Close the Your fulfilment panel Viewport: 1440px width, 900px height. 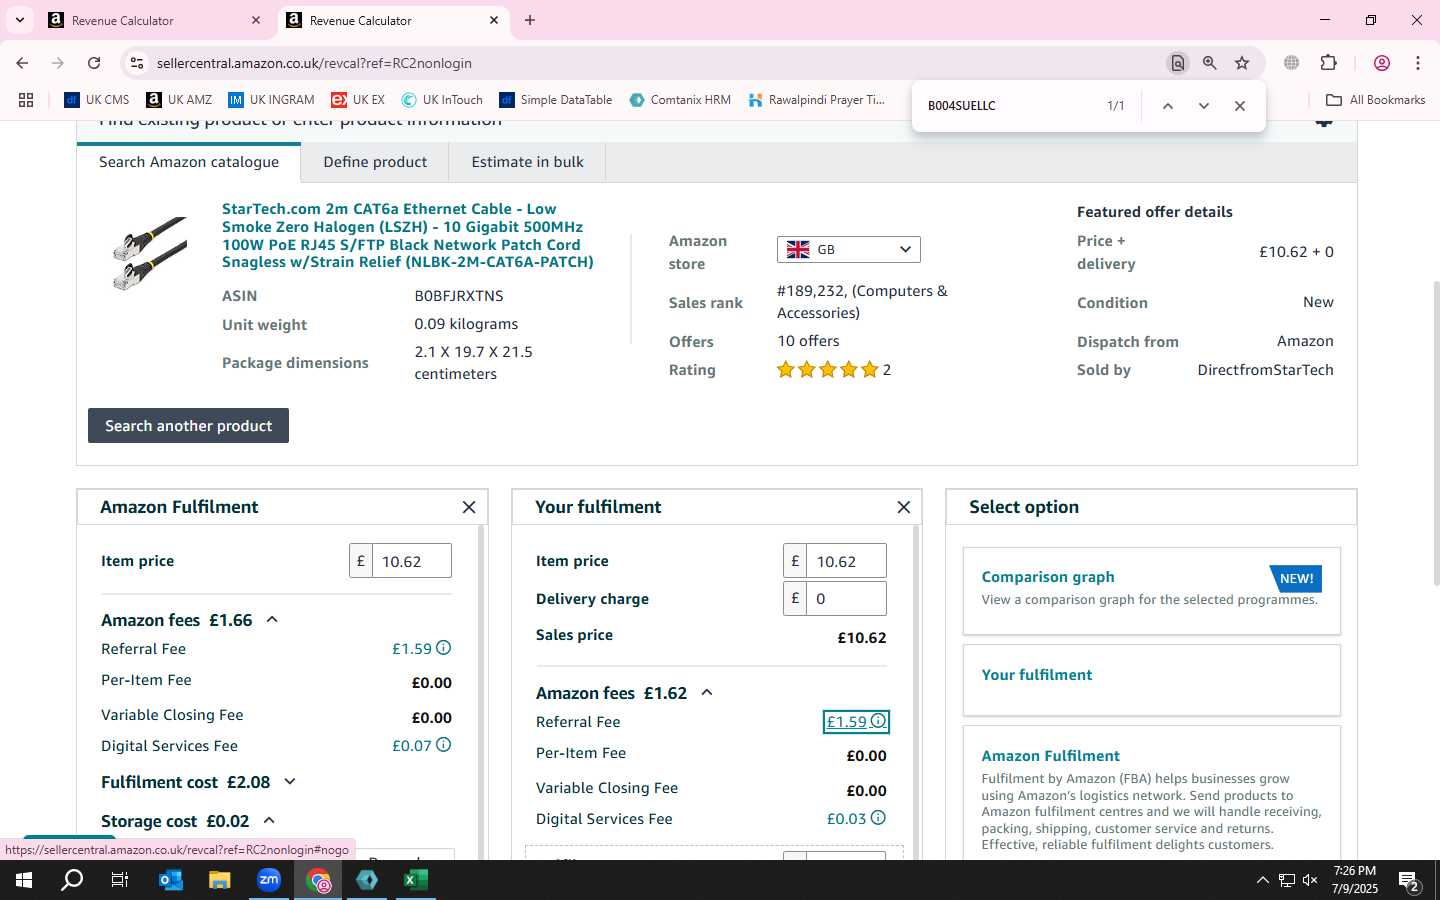(x=904, y=507)
